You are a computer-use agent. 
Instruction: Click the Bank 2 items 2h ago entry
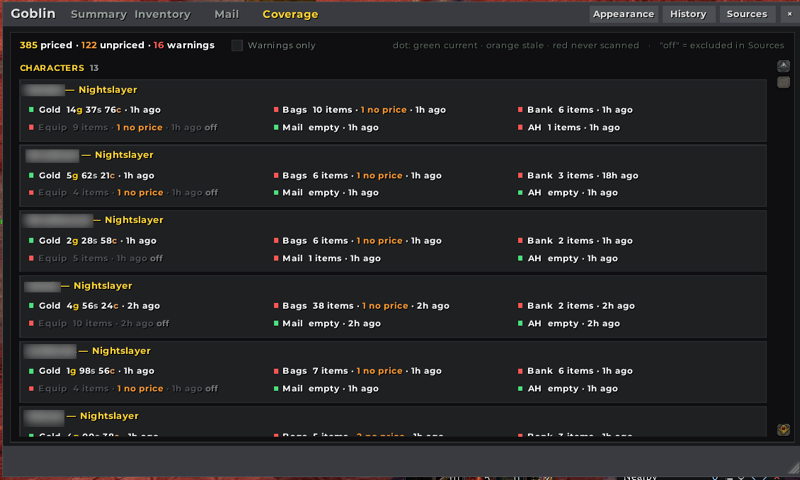tap(577, 306)
